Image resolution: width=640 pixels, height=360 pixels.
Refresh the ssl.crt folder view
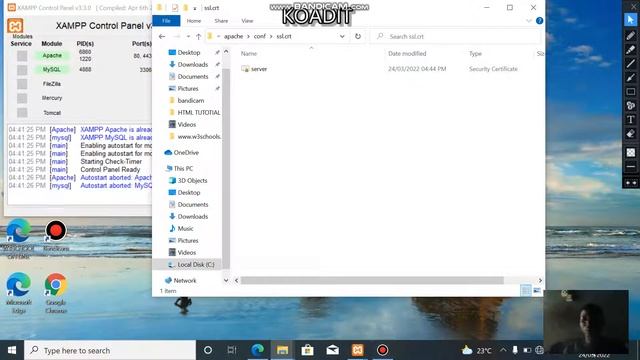click(x=358, y=36)
